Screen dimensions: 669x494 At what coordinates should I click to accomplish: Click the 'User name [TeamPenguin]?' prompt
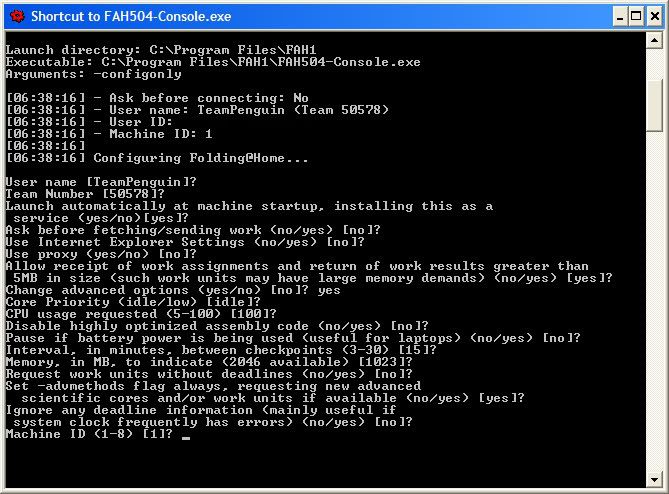(101, 182)
